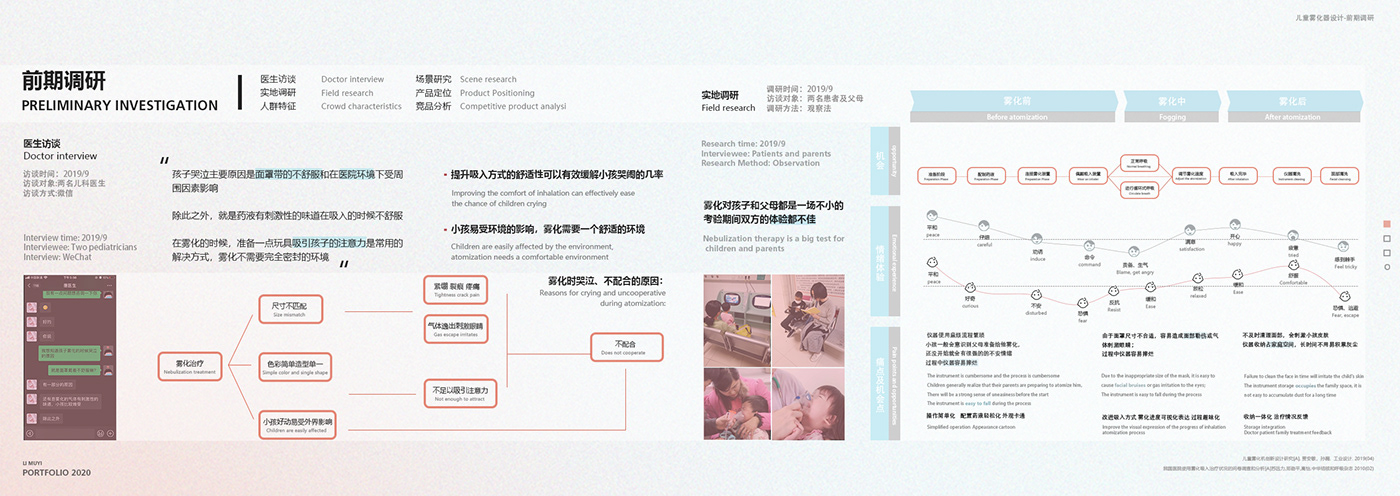
Task: Select the child face labeled 'fear'
Action: point(1083,302)
